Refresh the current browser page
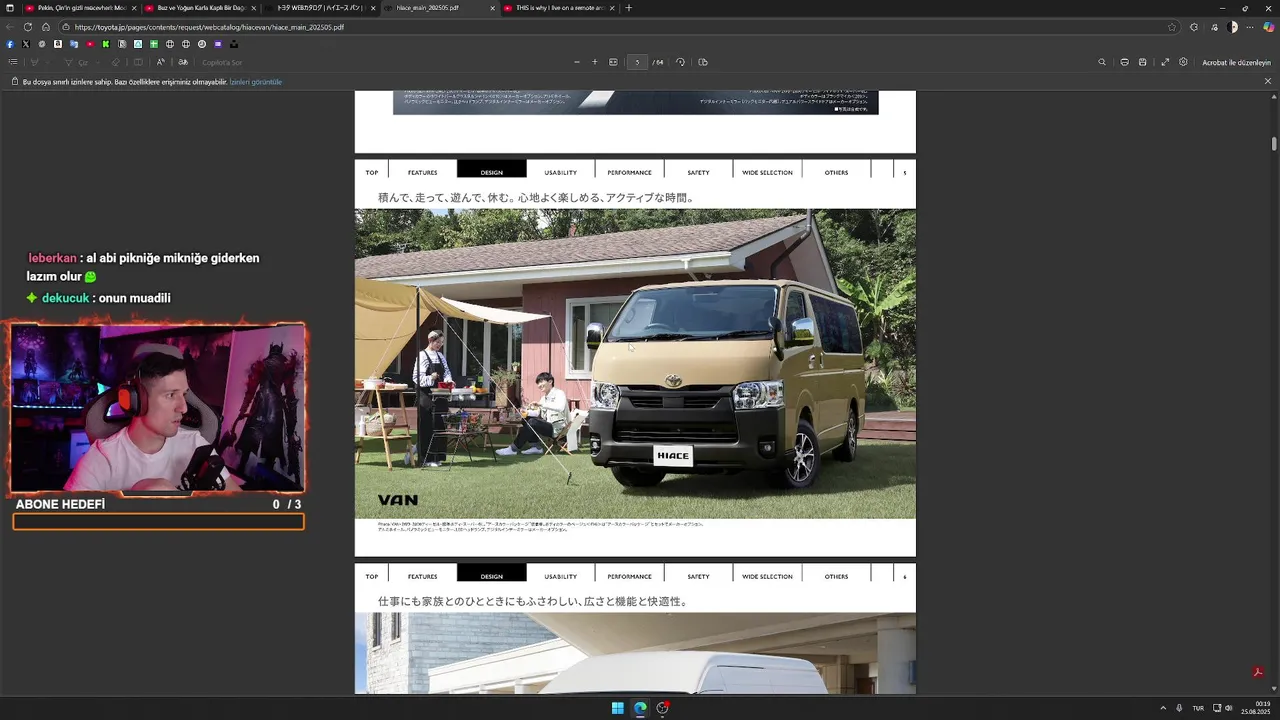The image size is (1280, 720). [x=28, y=27]
